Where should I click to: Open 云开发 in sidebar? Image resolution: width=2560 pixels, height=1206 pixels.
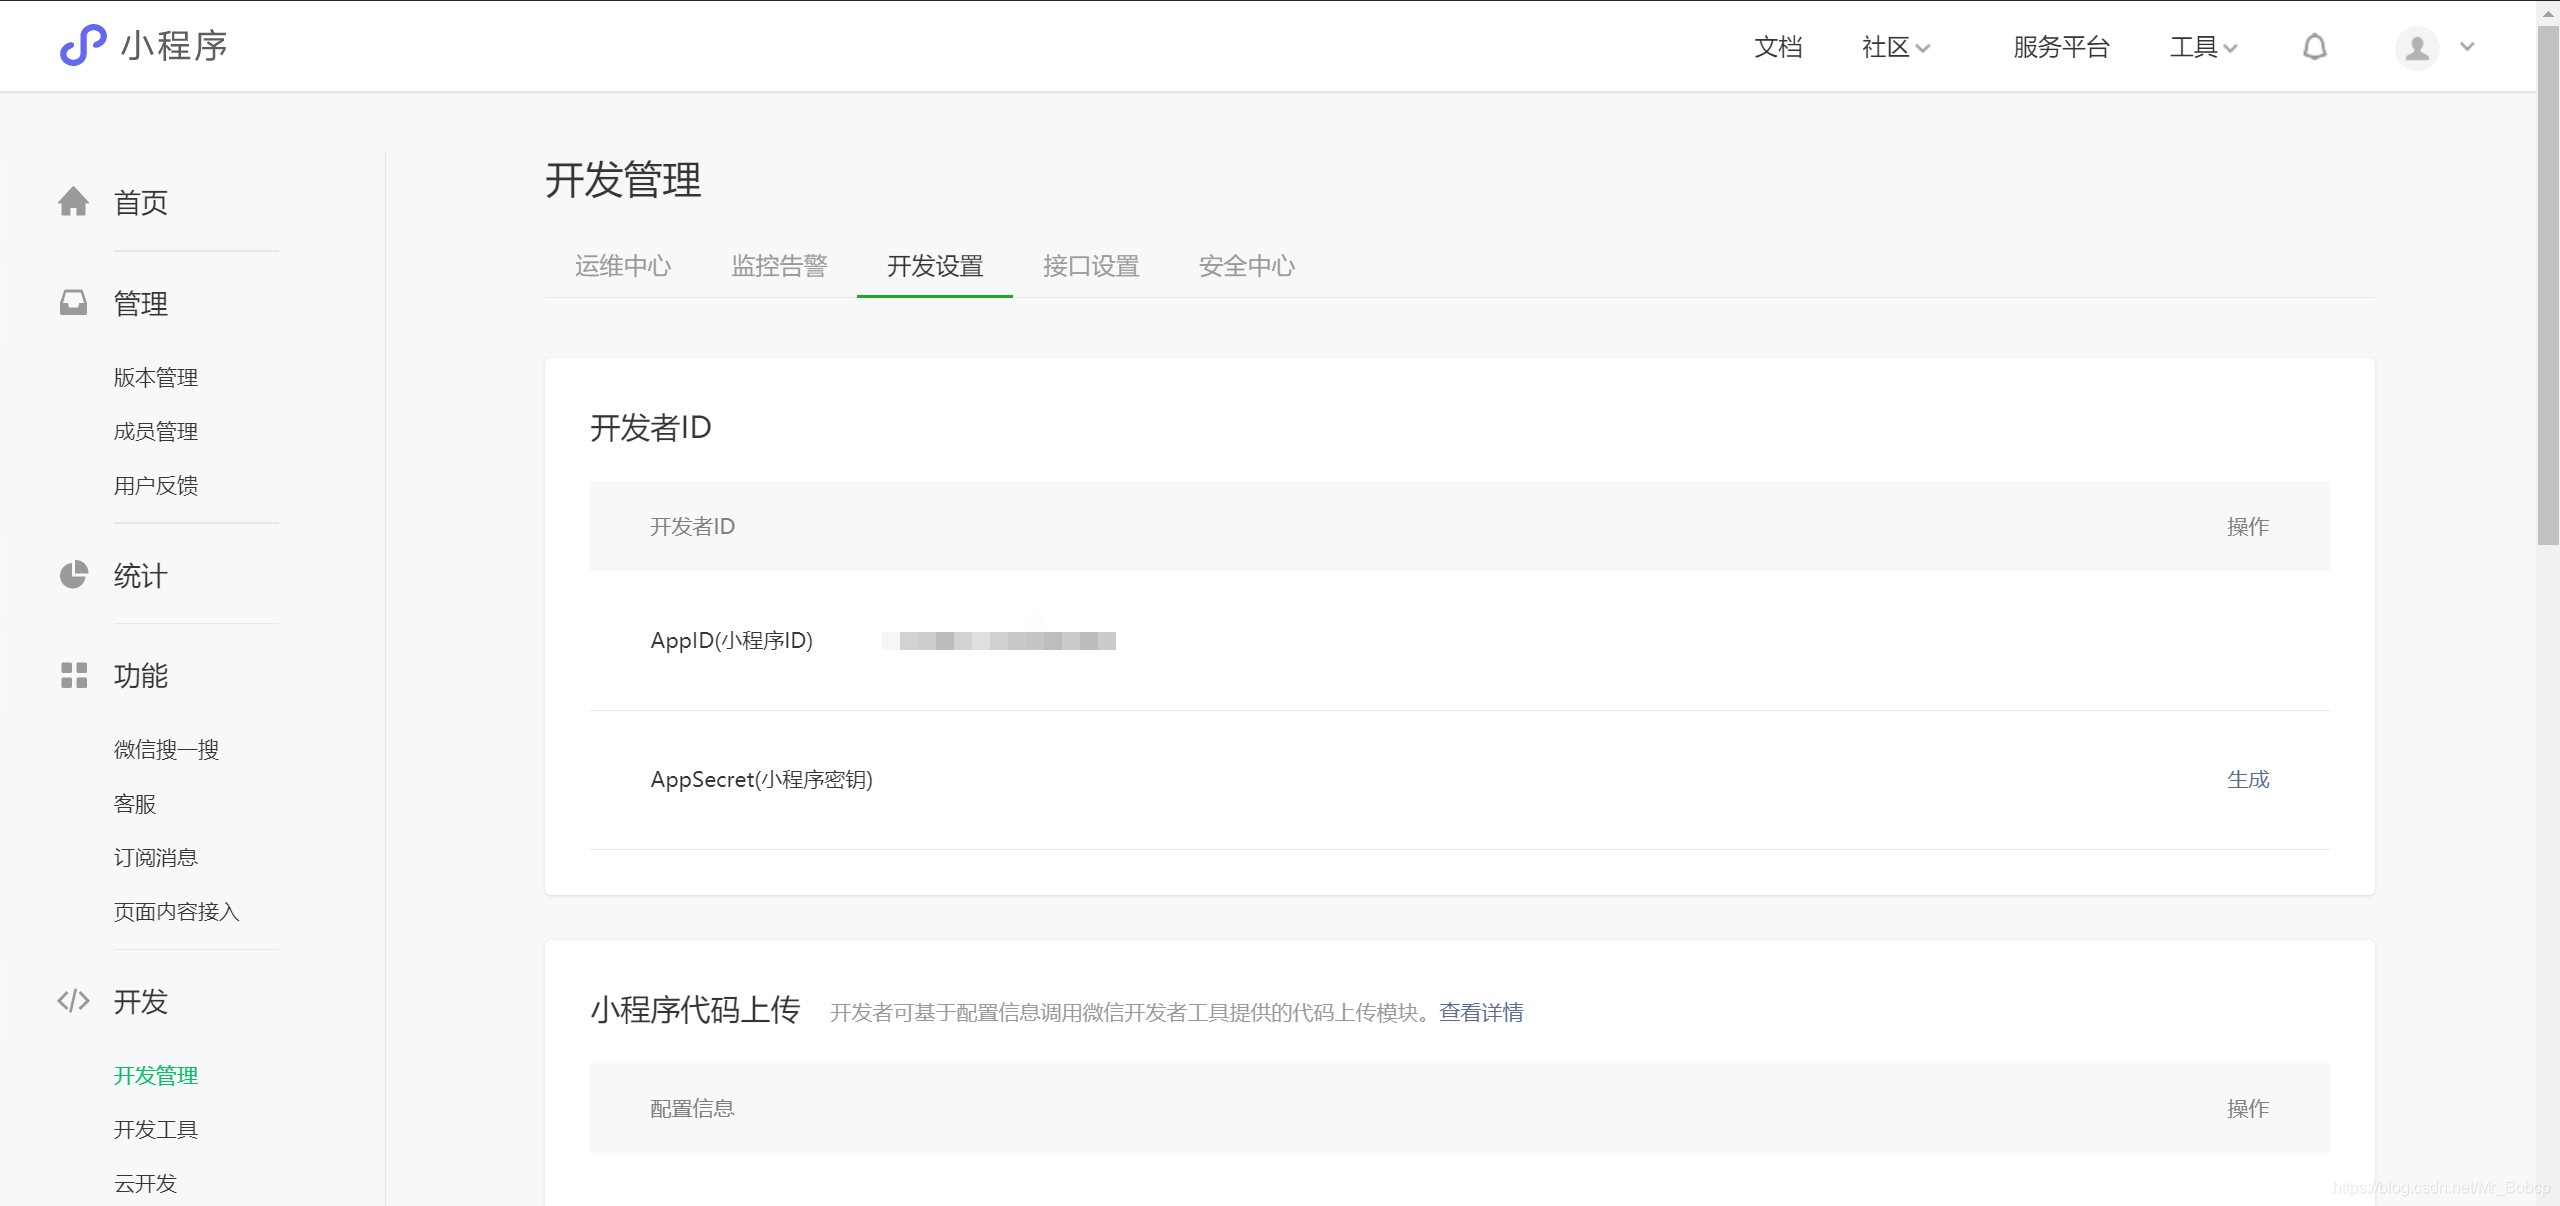(145, 1183)
